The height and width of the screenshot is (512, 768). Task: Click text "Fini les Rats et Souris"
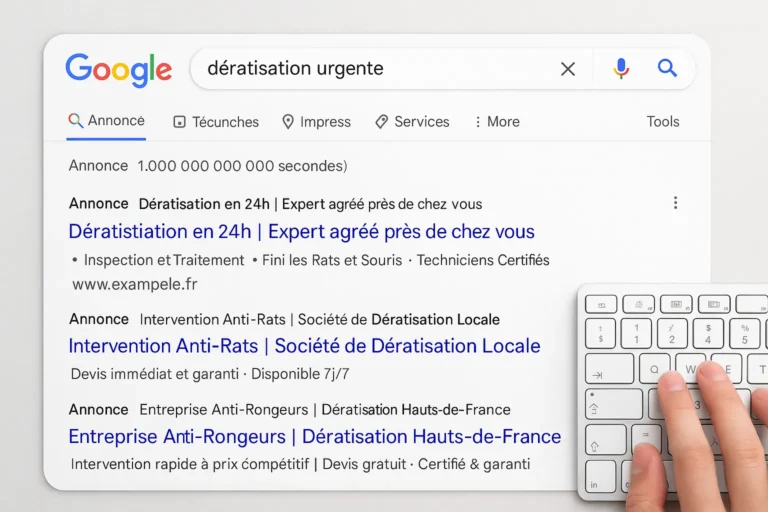click(x=332, y=260)
